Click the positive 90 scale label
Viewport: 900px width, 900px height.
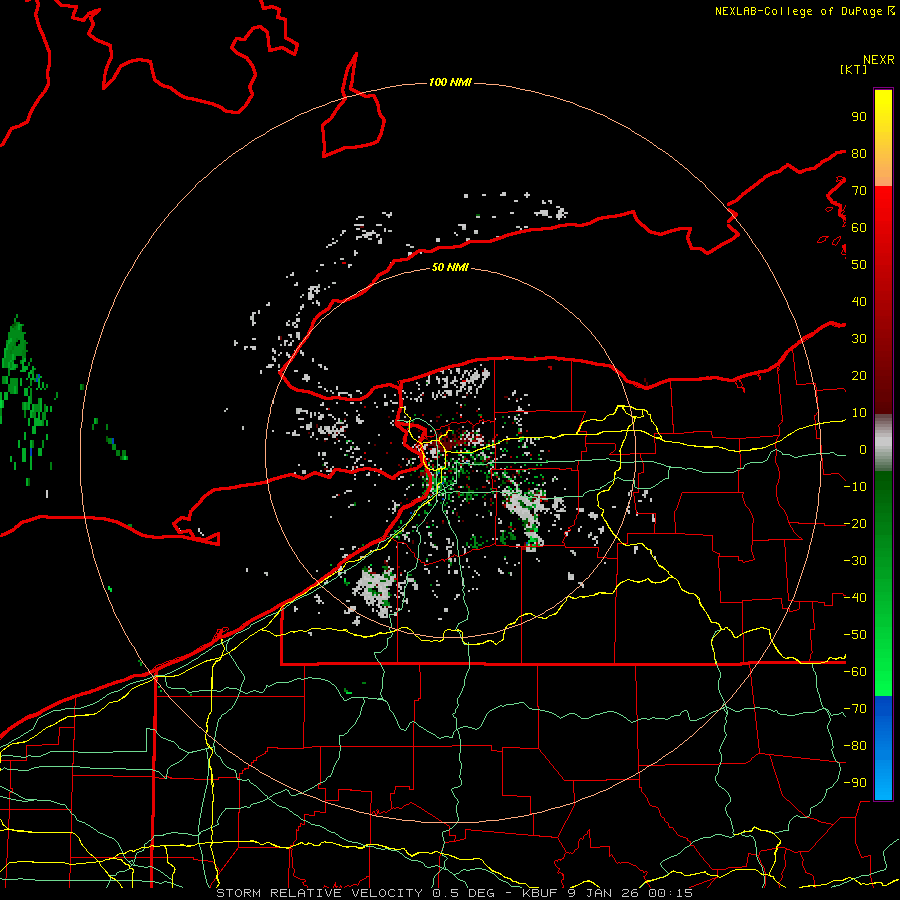coord(859,117)
